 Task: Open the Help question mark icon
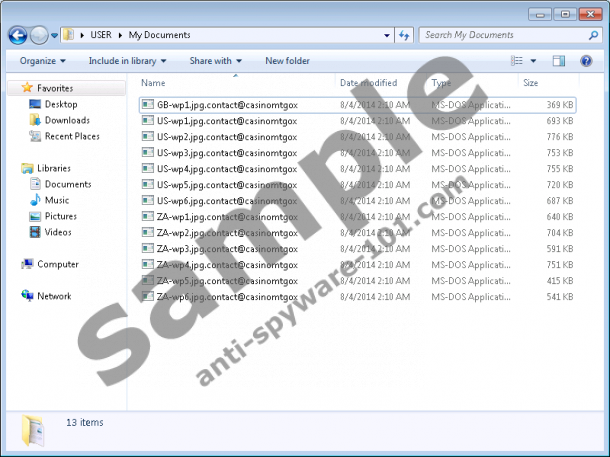click(587, 61)
